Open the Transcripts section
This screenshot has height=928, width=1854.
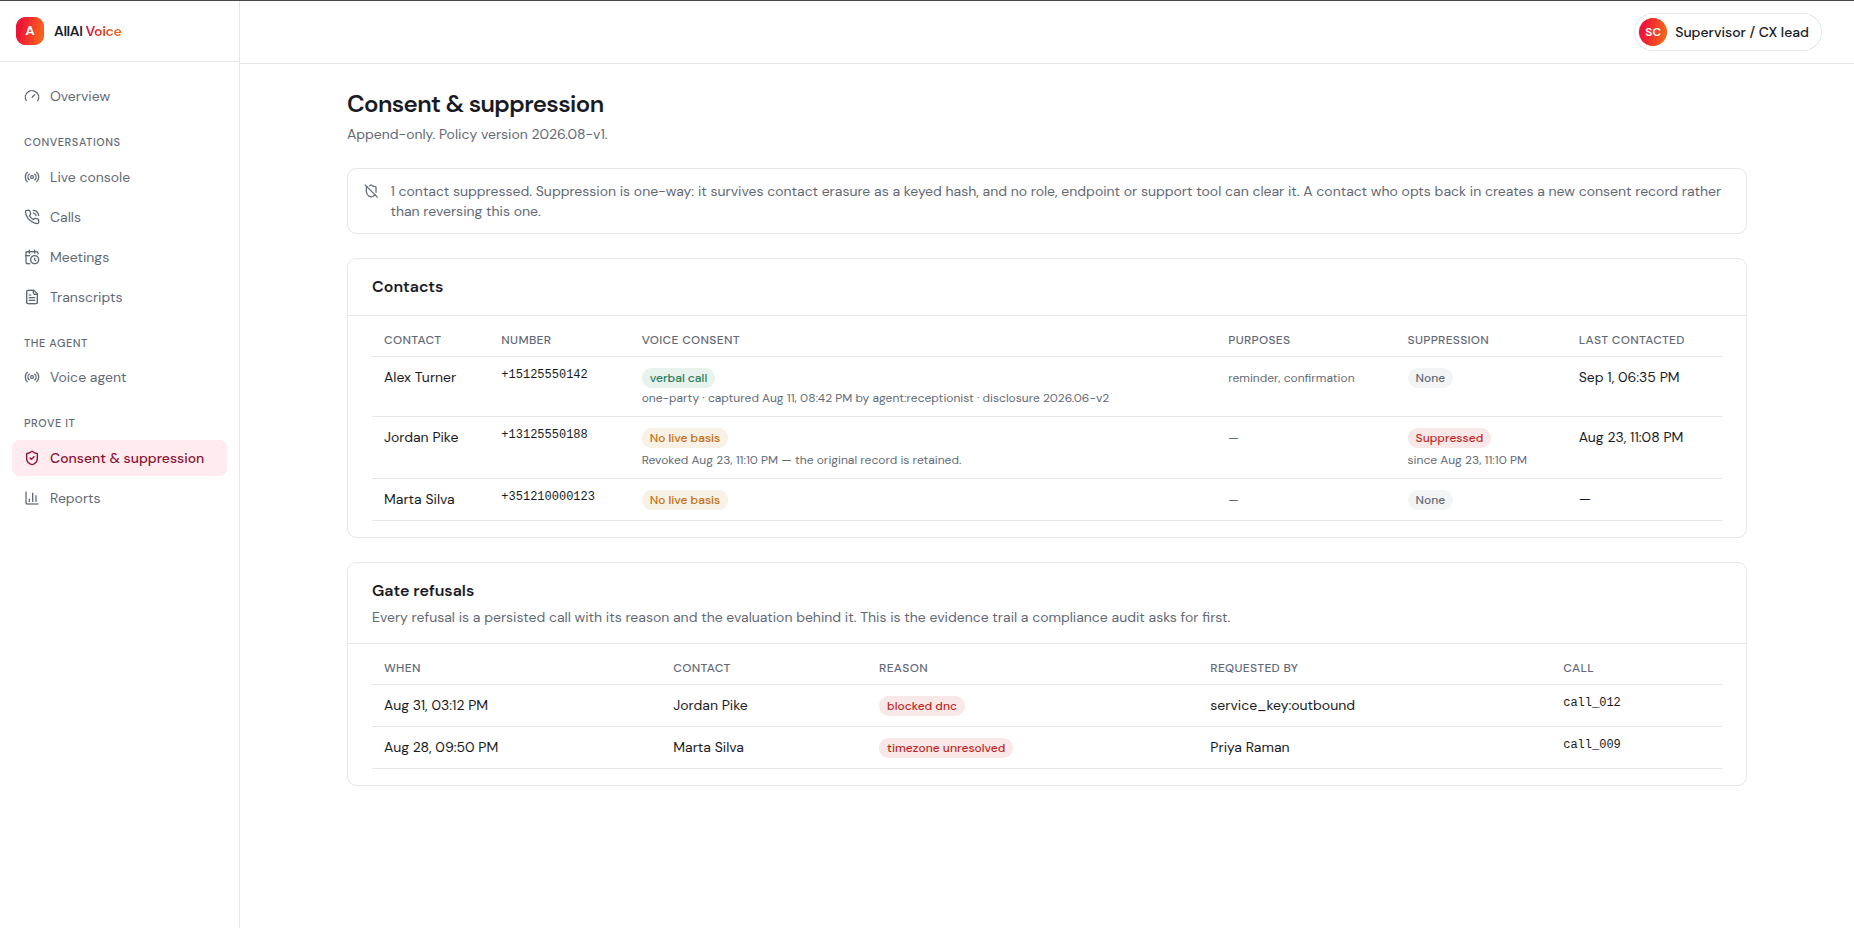(120, 297)
